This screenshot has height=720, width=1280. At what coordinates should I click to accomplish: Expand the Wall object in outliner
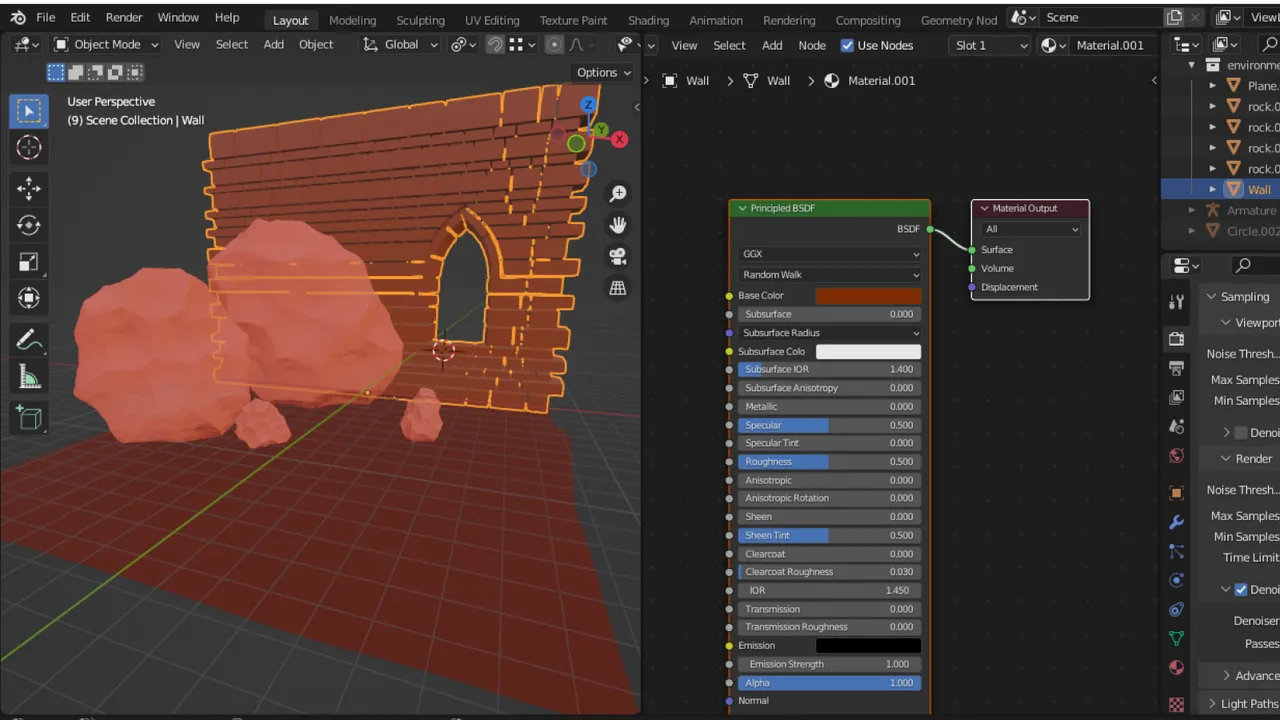click(x=1213, y=189)
